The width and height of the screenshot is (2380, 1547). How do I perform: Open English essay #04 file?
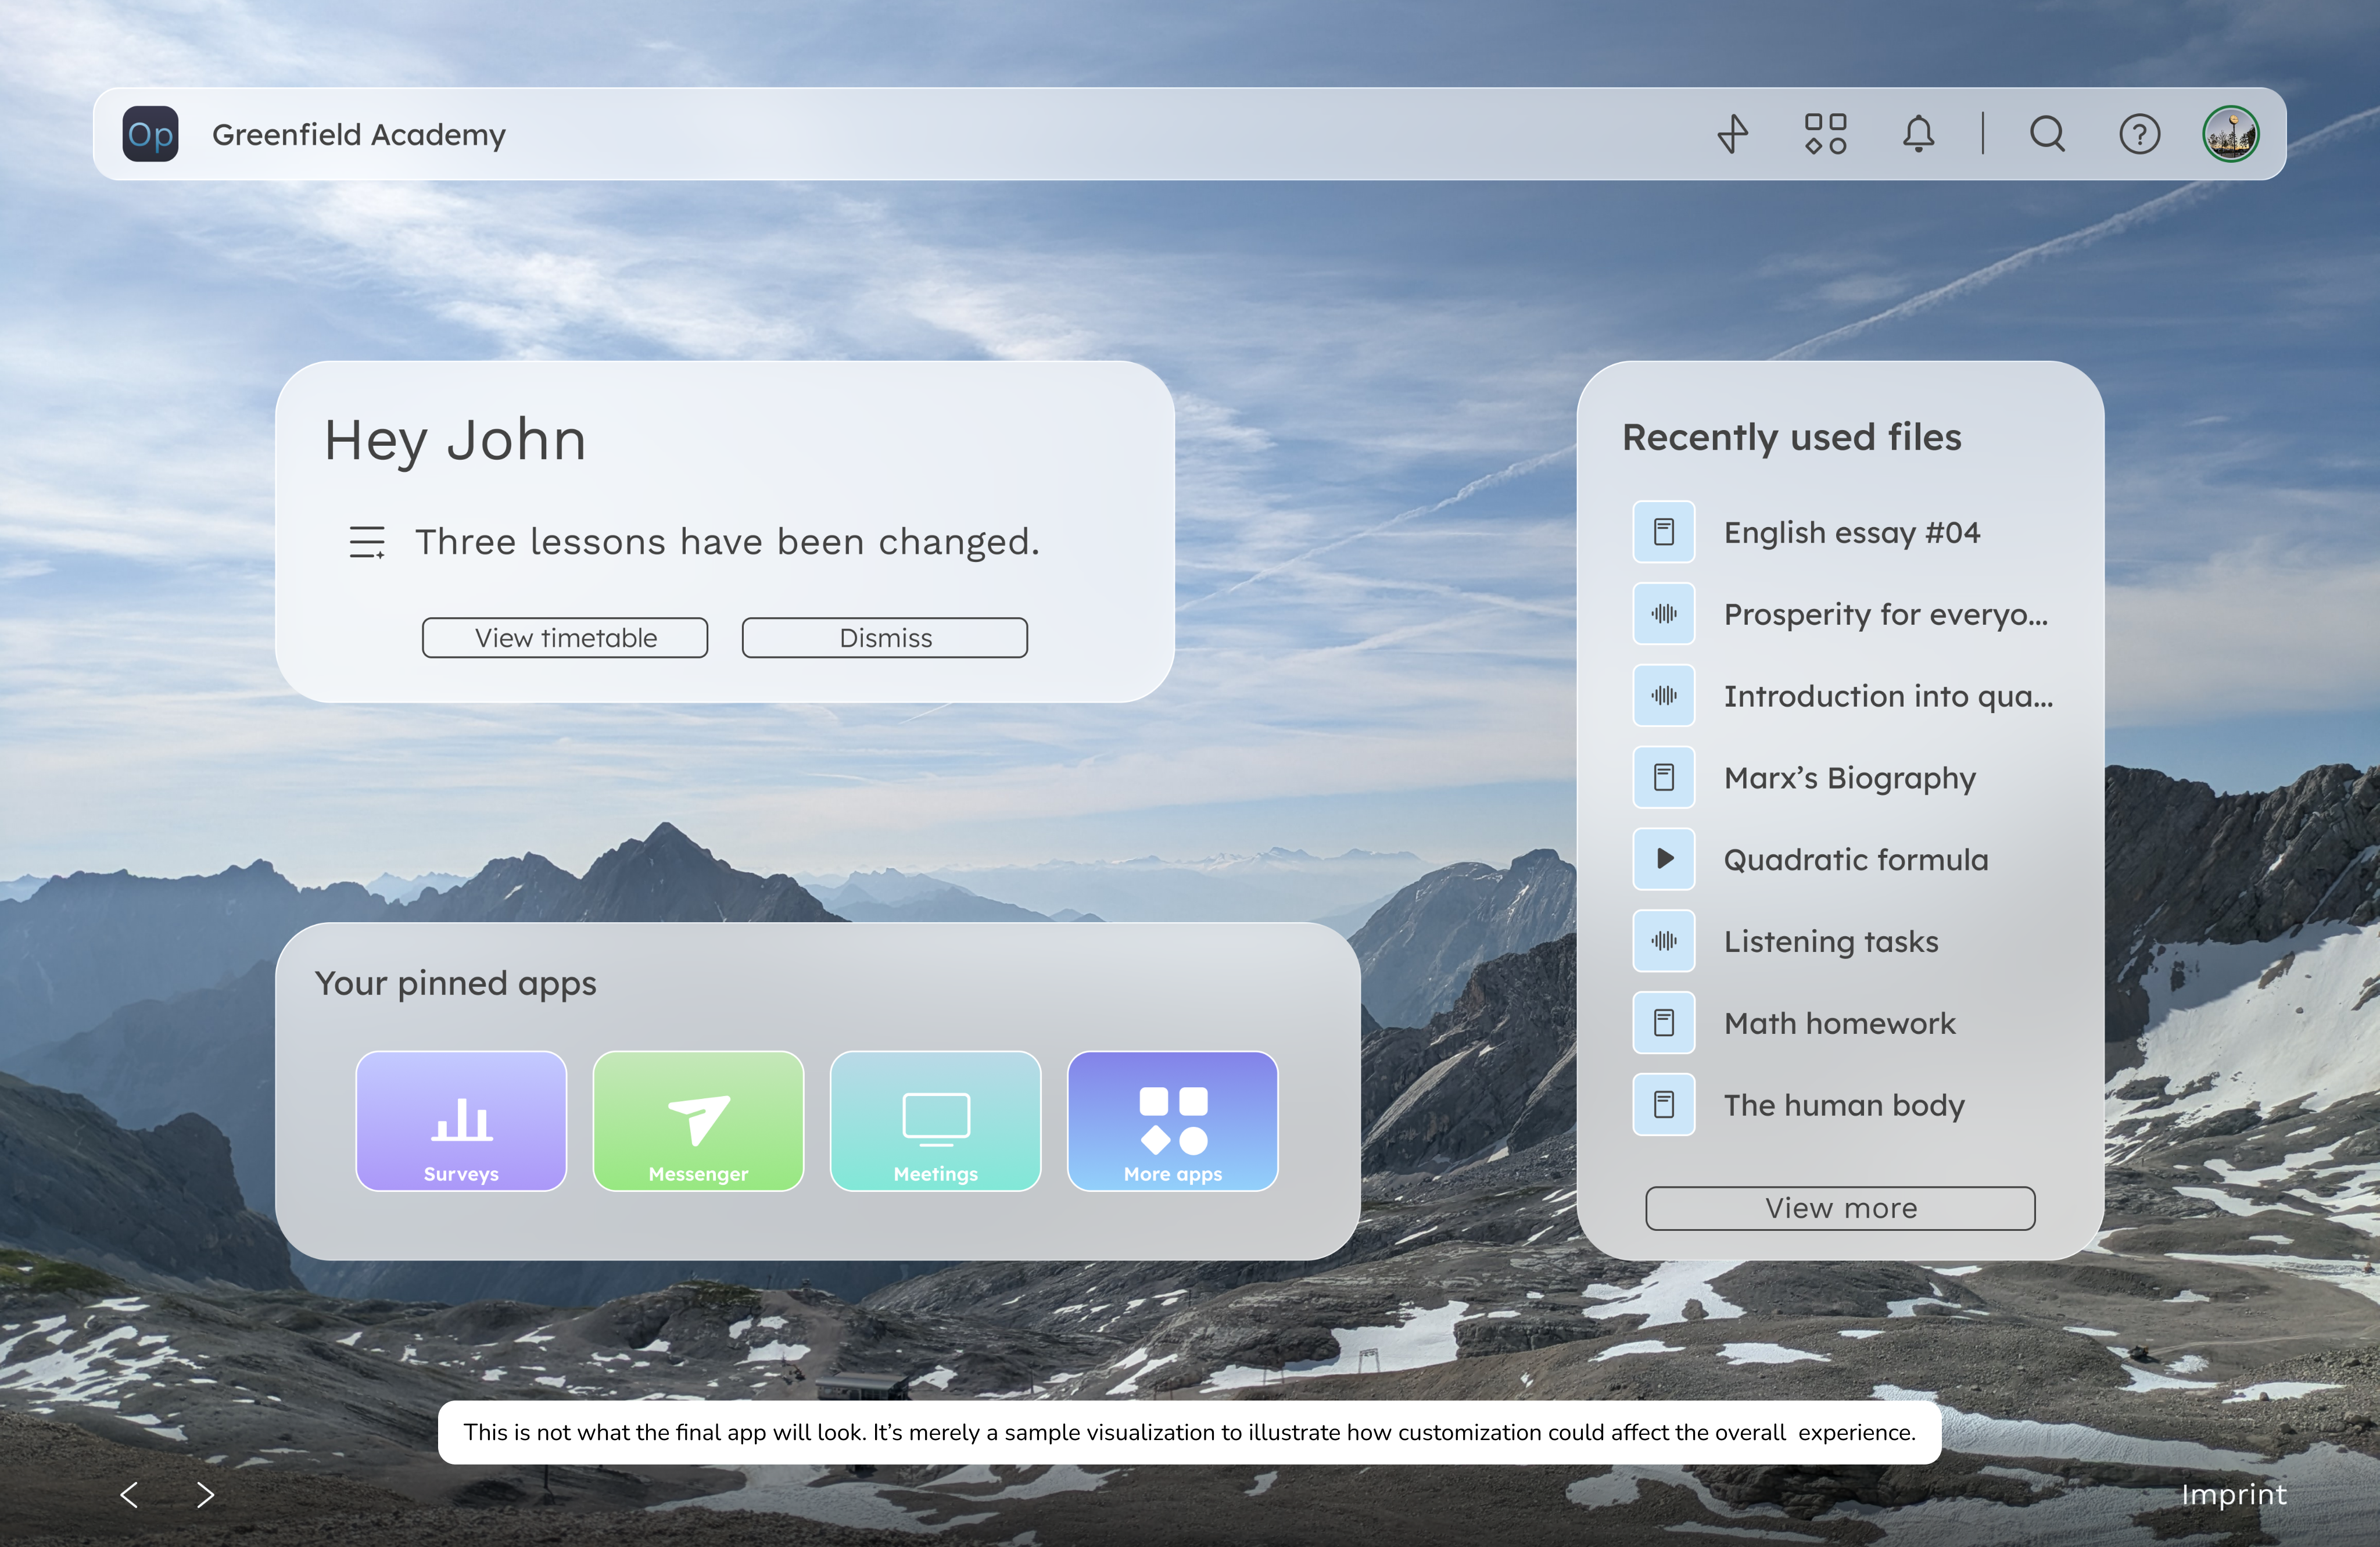click(x=1850, y=532)
